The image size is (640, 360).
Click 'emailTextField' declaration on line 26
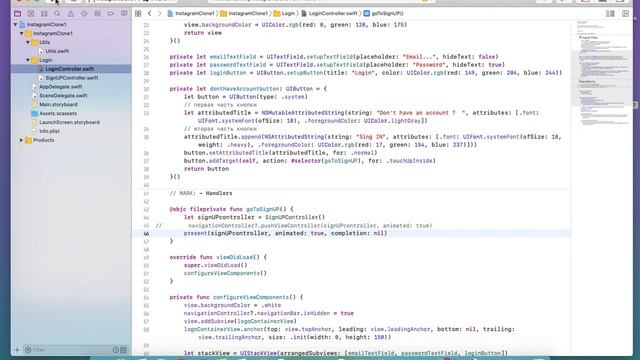[x=233, y=57]
